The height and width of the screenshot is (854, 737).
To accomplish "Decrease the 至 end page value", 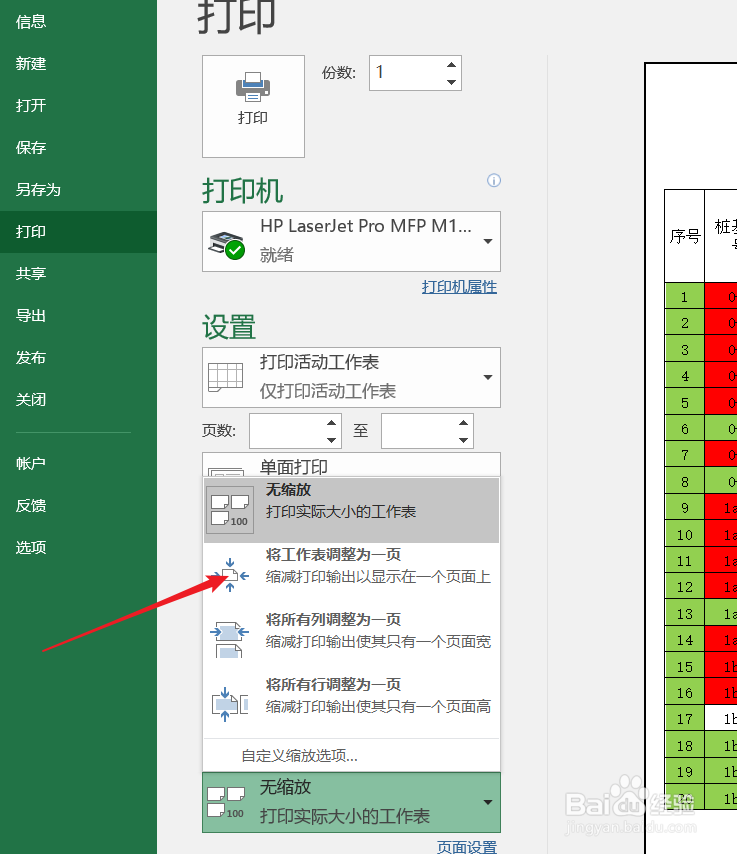I will pyautogui.click(x=464, y=440).
